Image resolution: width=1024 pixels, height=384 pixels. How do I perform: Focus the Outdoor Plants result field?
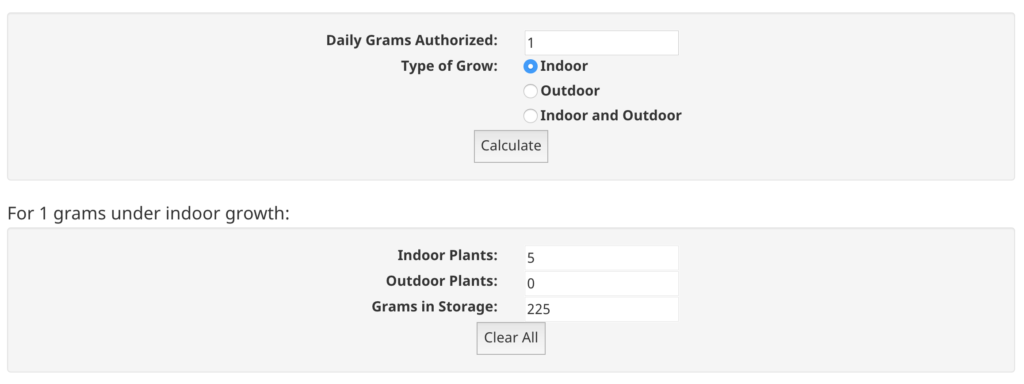[x=601, y=283]
